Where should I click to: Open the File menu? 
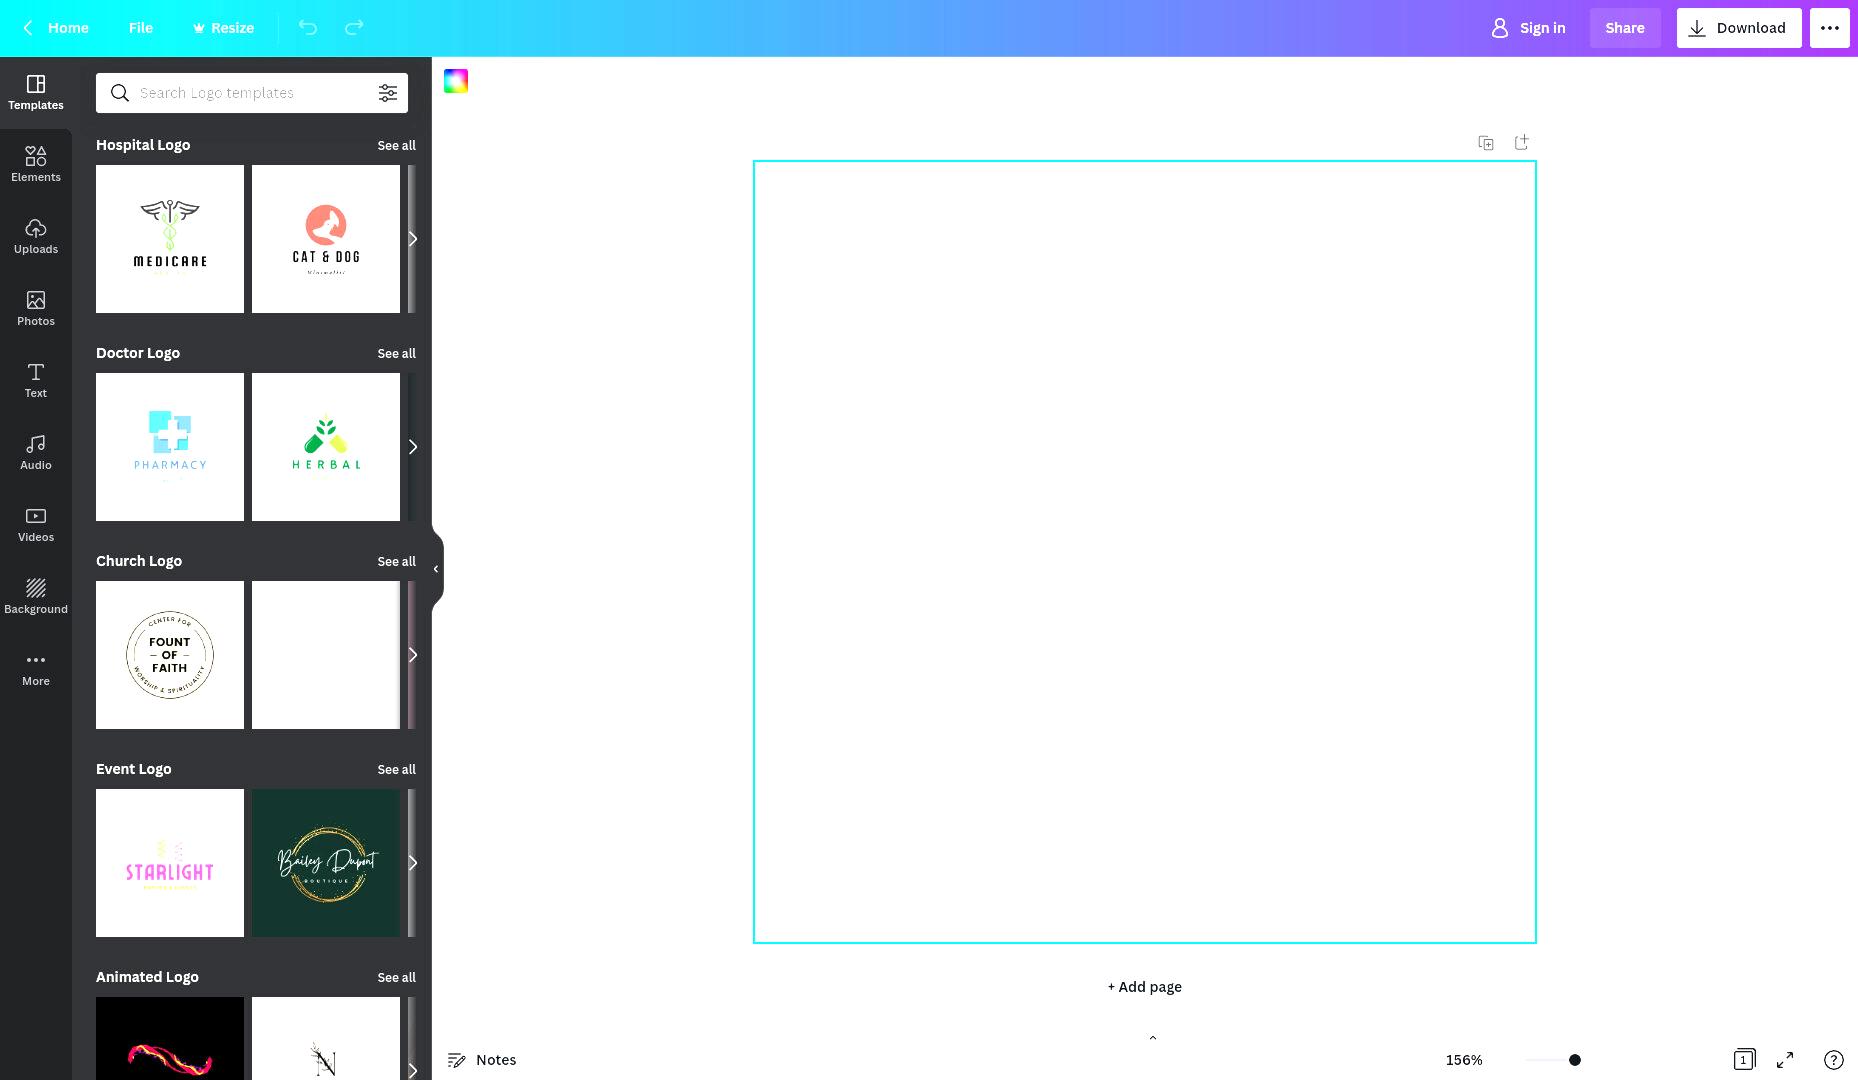pos(141,28)
